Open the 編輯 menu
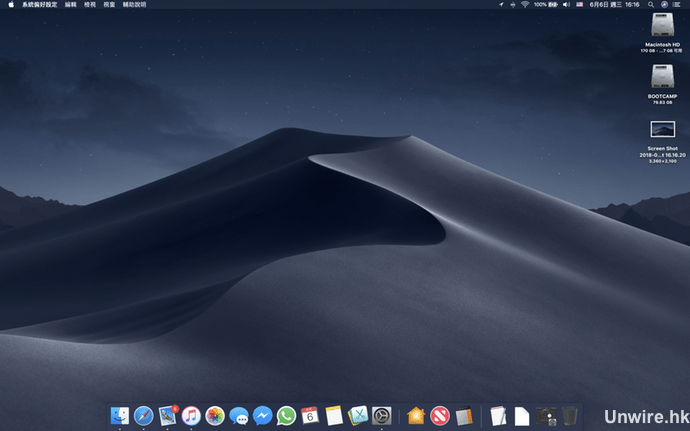 [x=70, y=4]
